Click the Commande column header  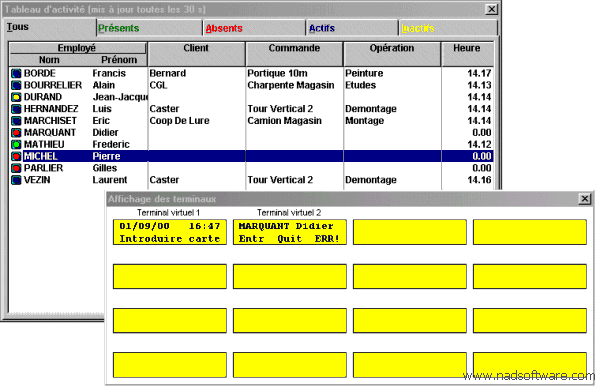(x=294, y=54)
